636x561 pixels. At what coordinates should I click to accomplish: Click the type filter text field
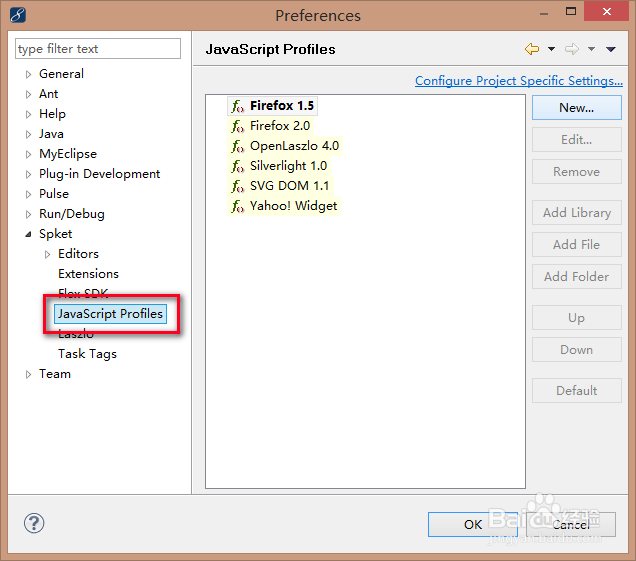coord(98,49)
